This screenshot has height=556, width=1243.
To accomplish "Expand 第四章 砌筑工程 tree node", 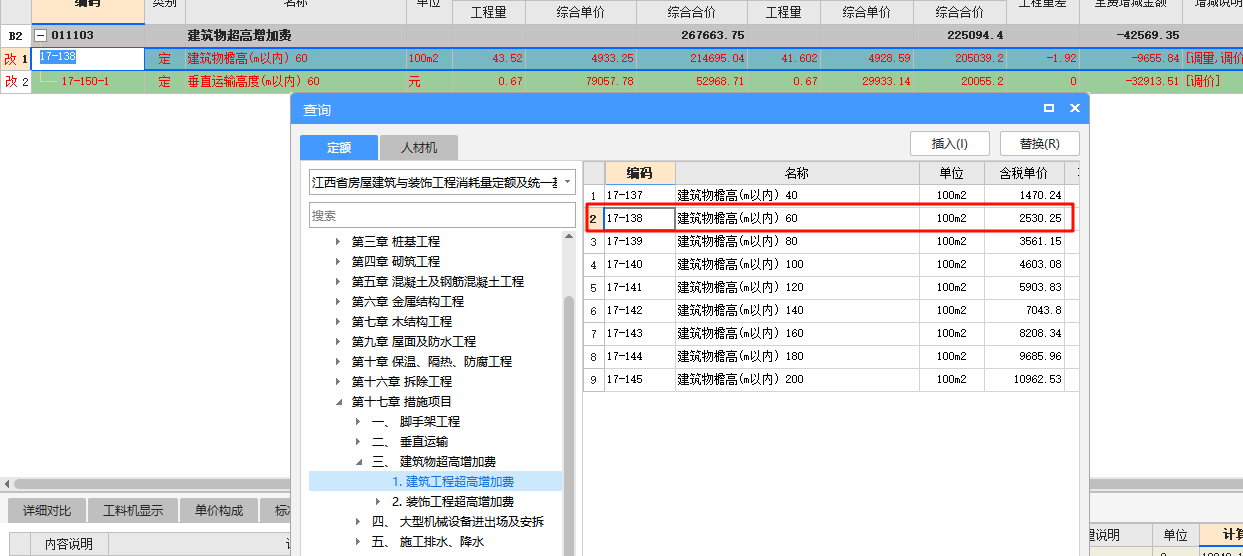I will point(338,262).
